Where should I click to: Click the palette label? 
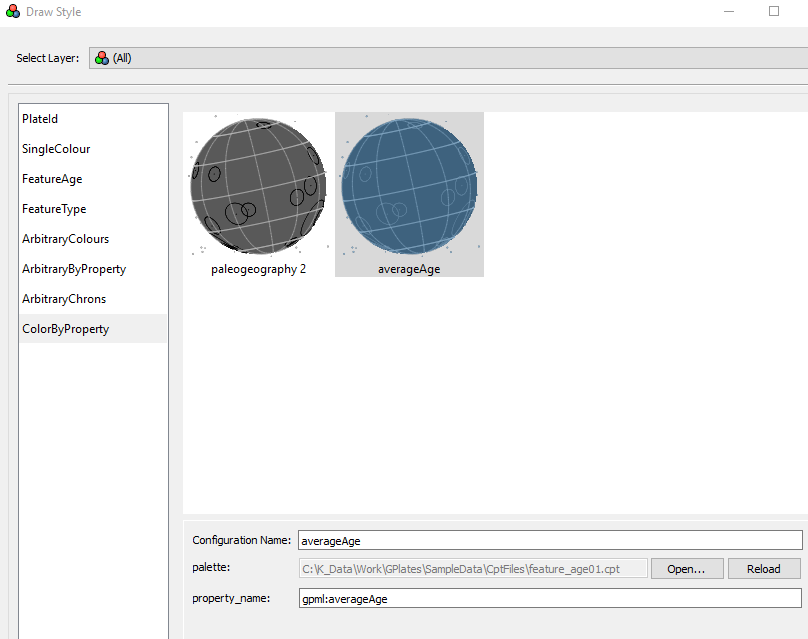click(211, 567)
